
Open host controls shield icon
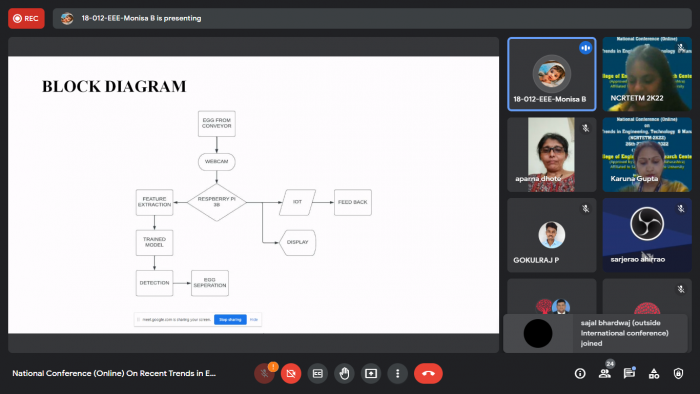click(x=678, y=373)
